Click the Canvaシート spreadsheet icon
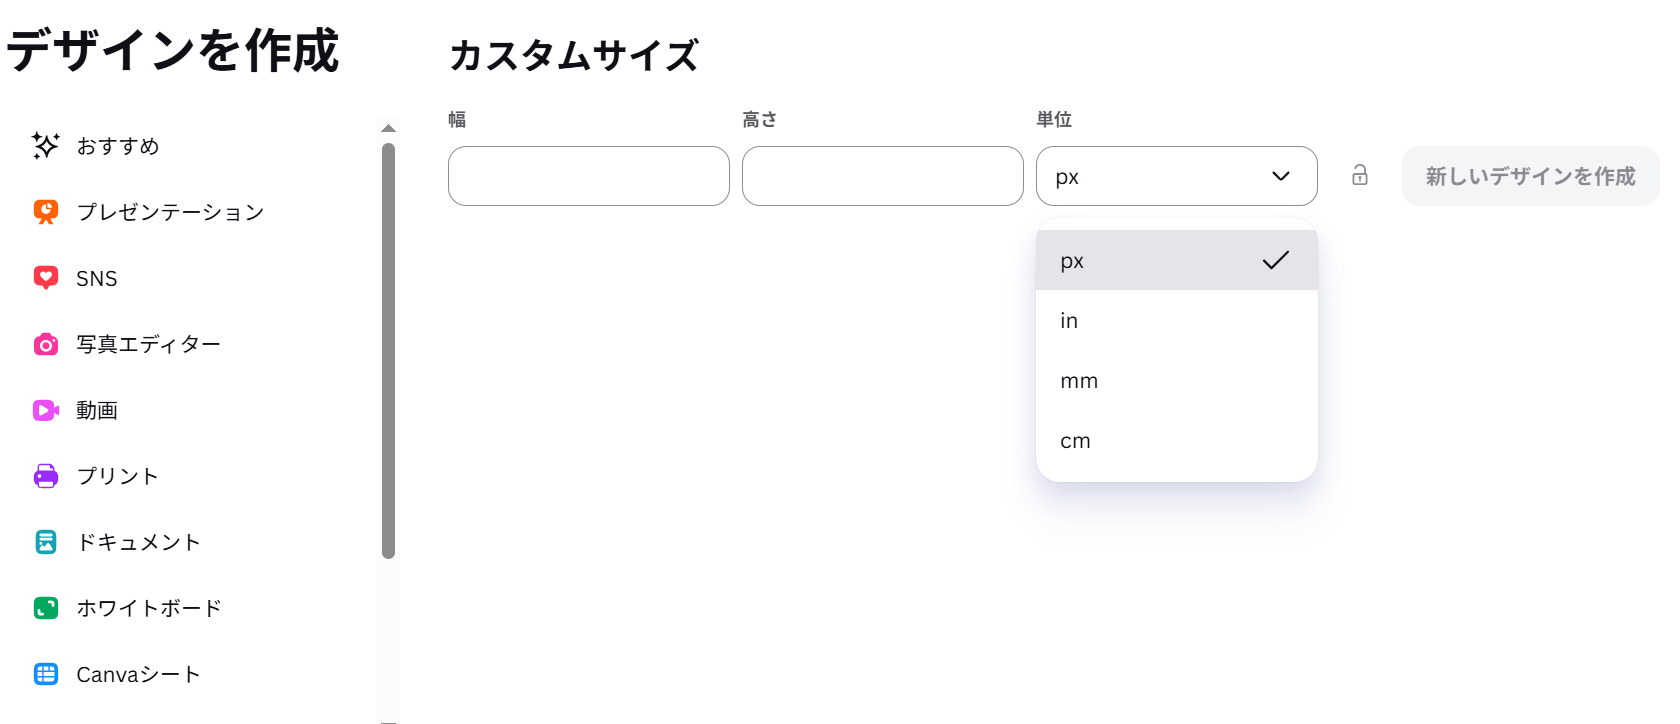Image resolution: width=1680 pixels, height=724 pixels. tap(46, 674)
